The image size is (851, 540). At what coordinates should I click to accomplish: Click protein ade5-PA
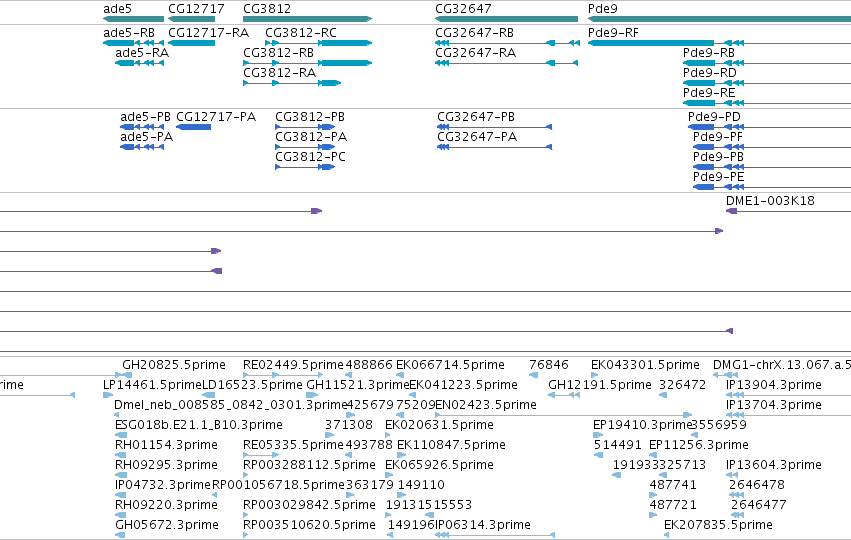(147, 137)
